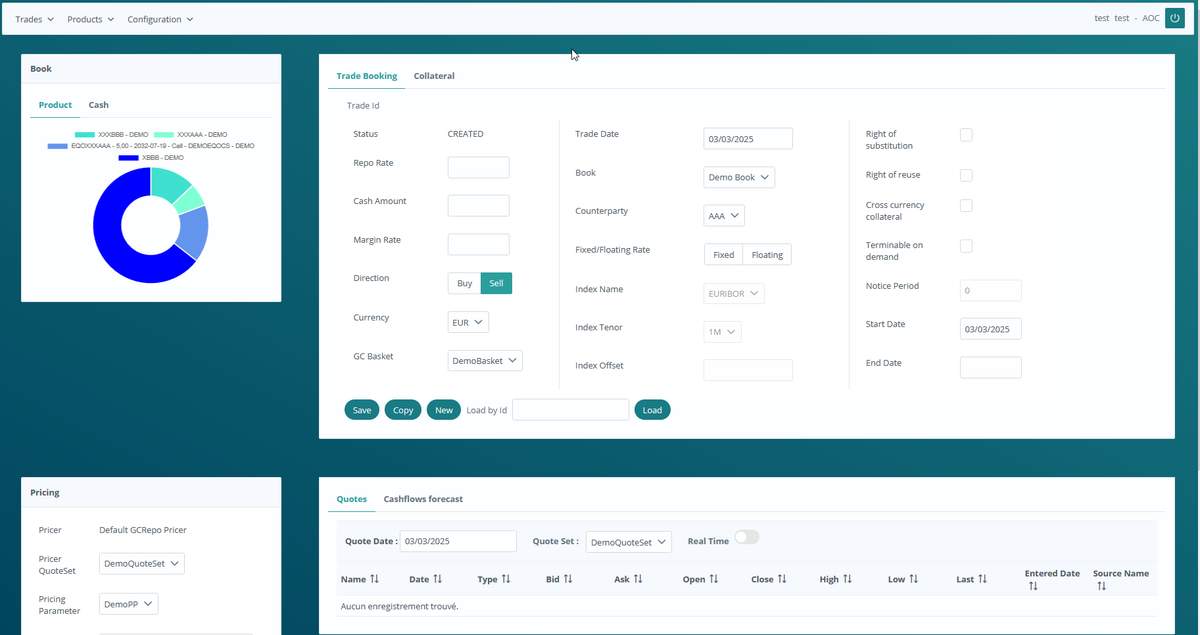1200x635 pixels.
Task: Click the sort arrows next to Open
Action: (x=714, y=579)
